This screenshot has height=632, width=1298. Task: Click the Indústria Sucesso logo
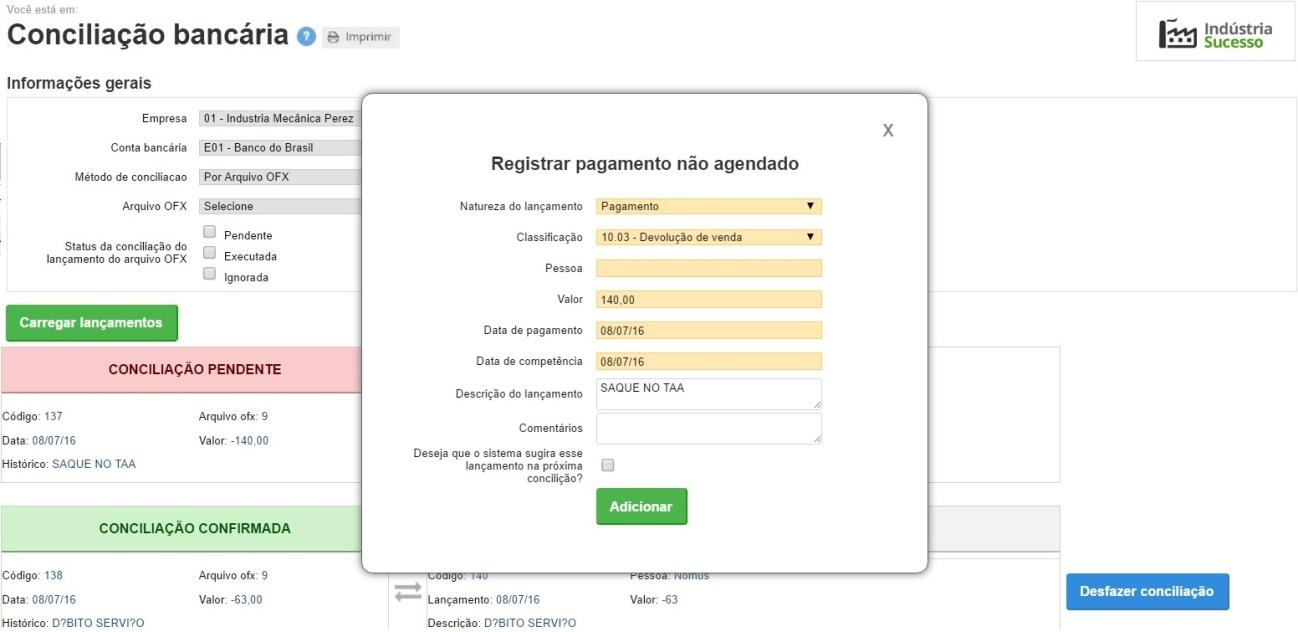click(1215, 34)
